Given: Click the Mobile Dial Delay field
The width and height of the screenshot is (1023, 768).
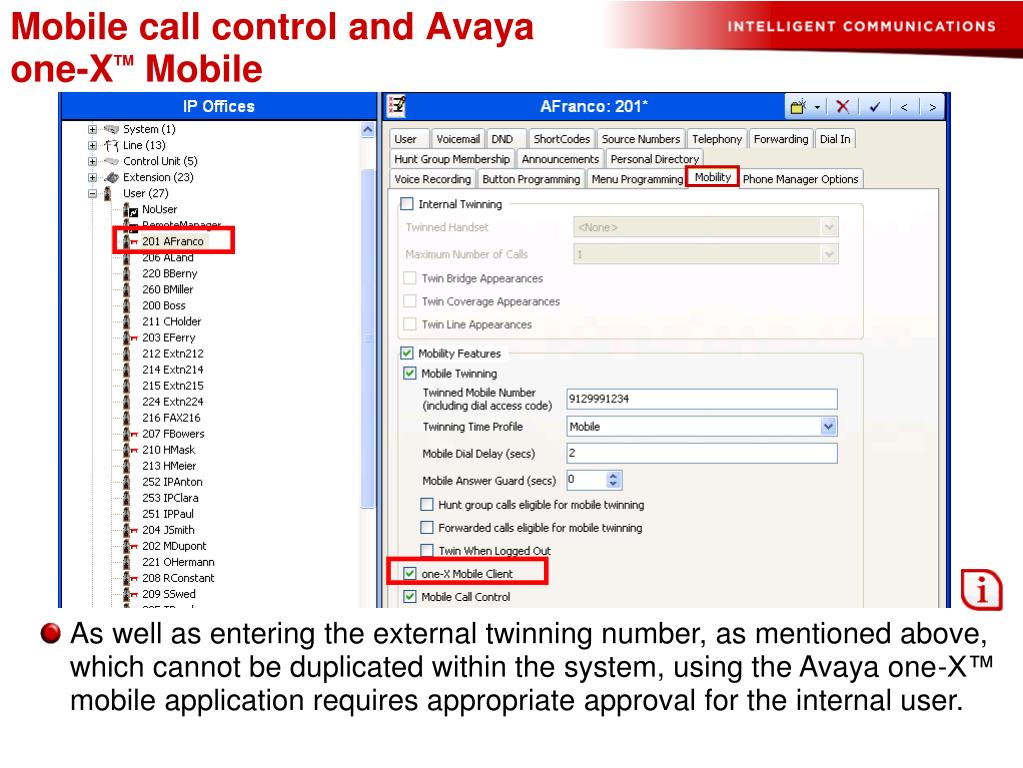Looking at the screenshot, I should point(701,453).
